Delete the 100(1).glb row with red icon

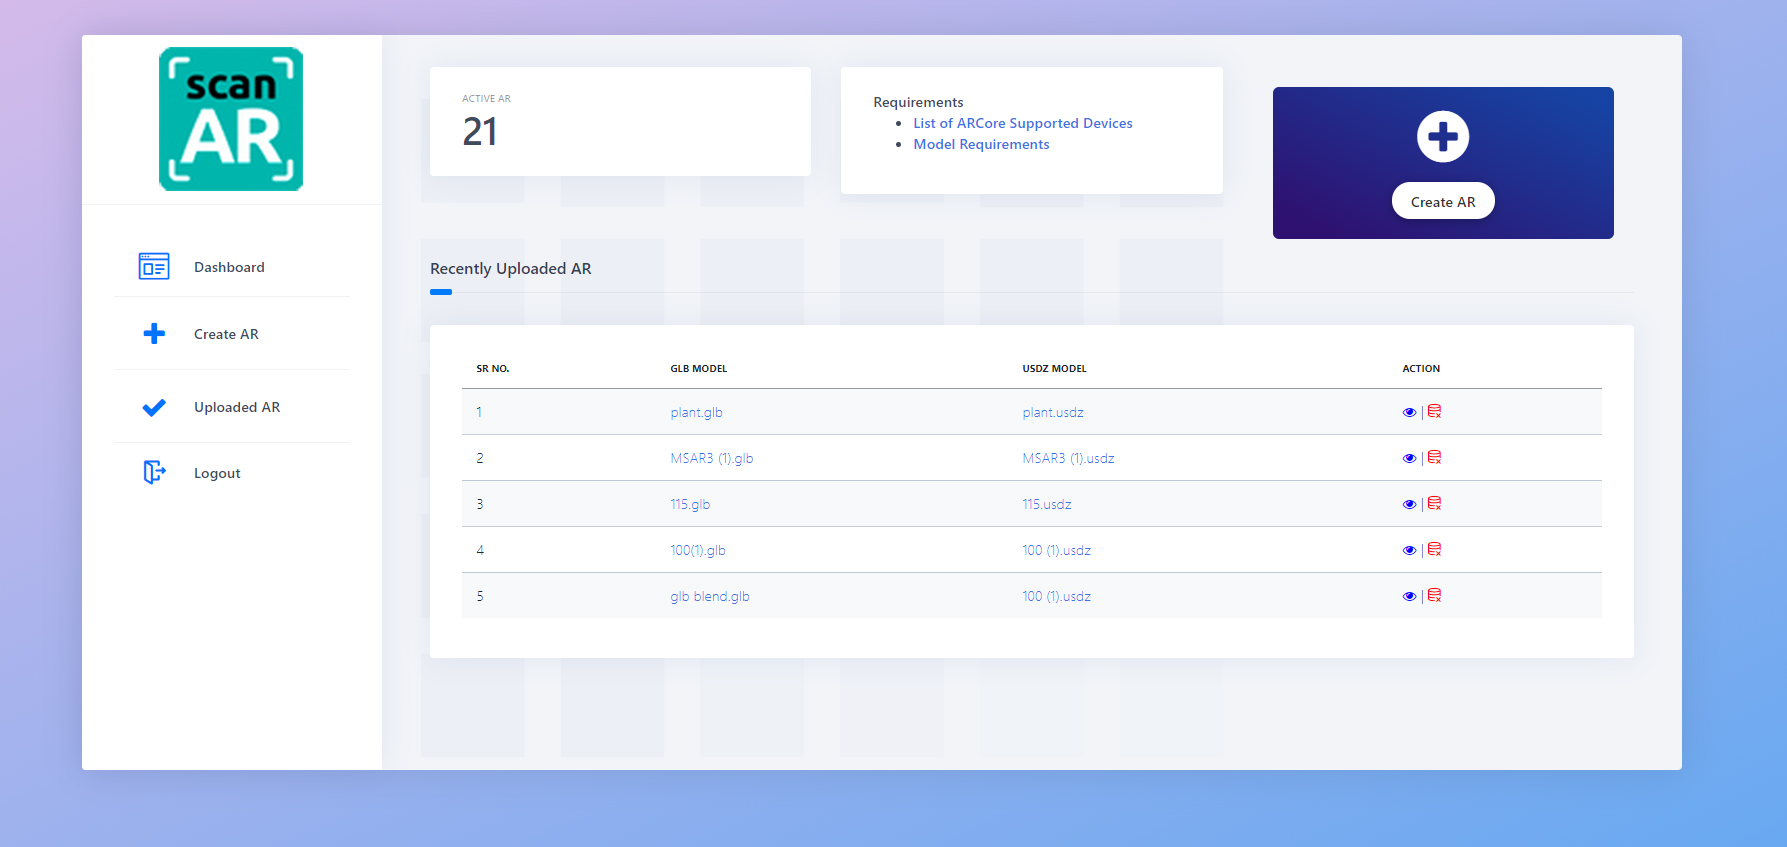[1434, 549]
